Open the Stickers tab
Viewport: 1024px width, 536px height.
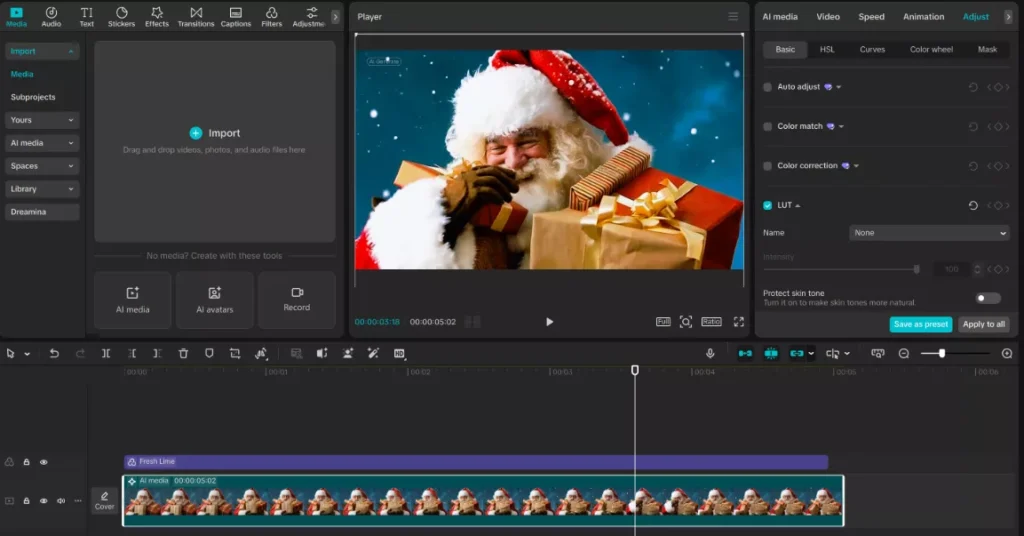click(x=121, y=17)
